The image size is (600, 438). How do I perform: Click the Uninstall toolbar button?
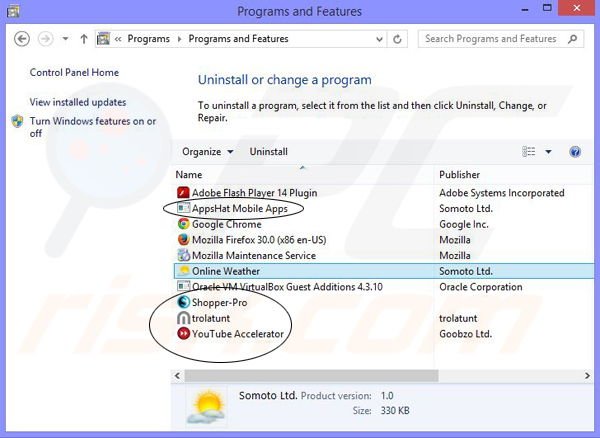pos(268,152)
